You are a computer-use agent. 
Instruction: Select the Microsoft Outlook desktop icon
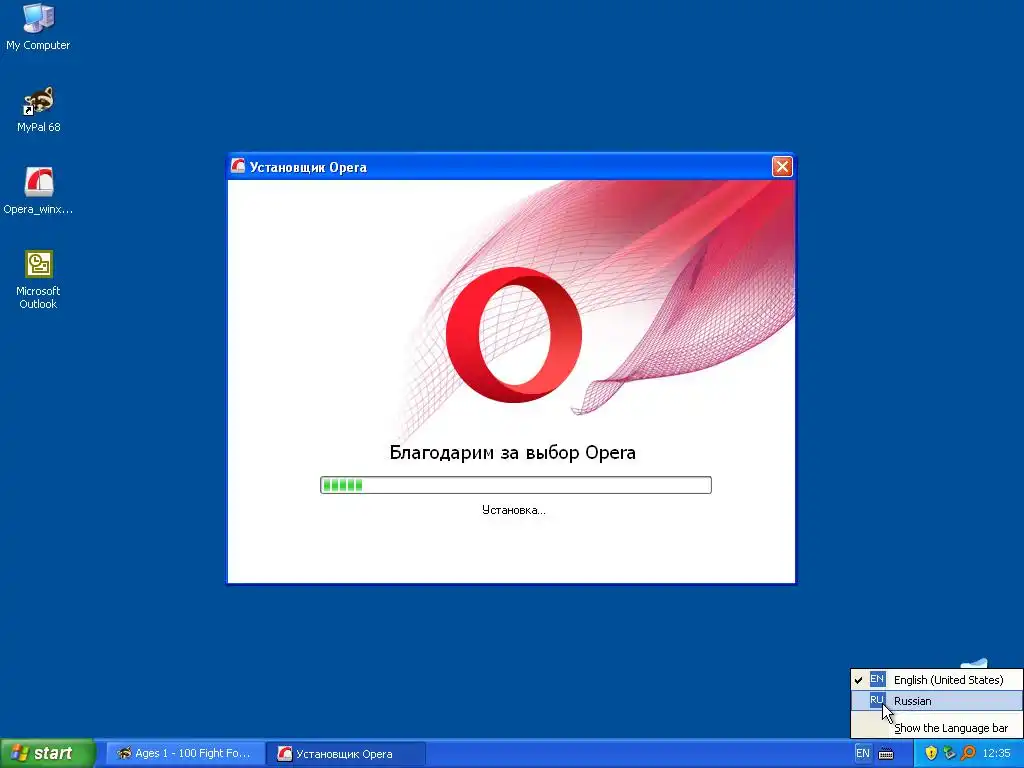tap(38, 279)
